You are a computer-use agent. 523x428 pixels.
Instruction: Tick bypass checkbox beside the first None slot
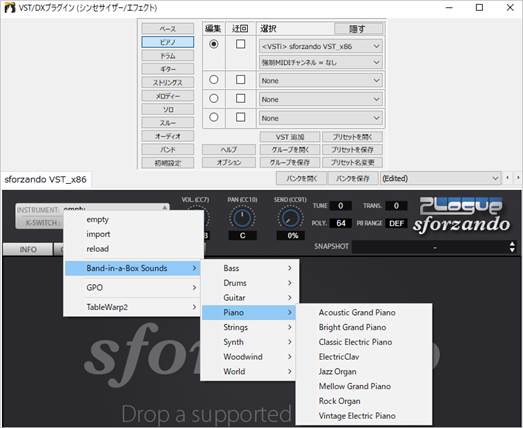(x=240, y=80)
